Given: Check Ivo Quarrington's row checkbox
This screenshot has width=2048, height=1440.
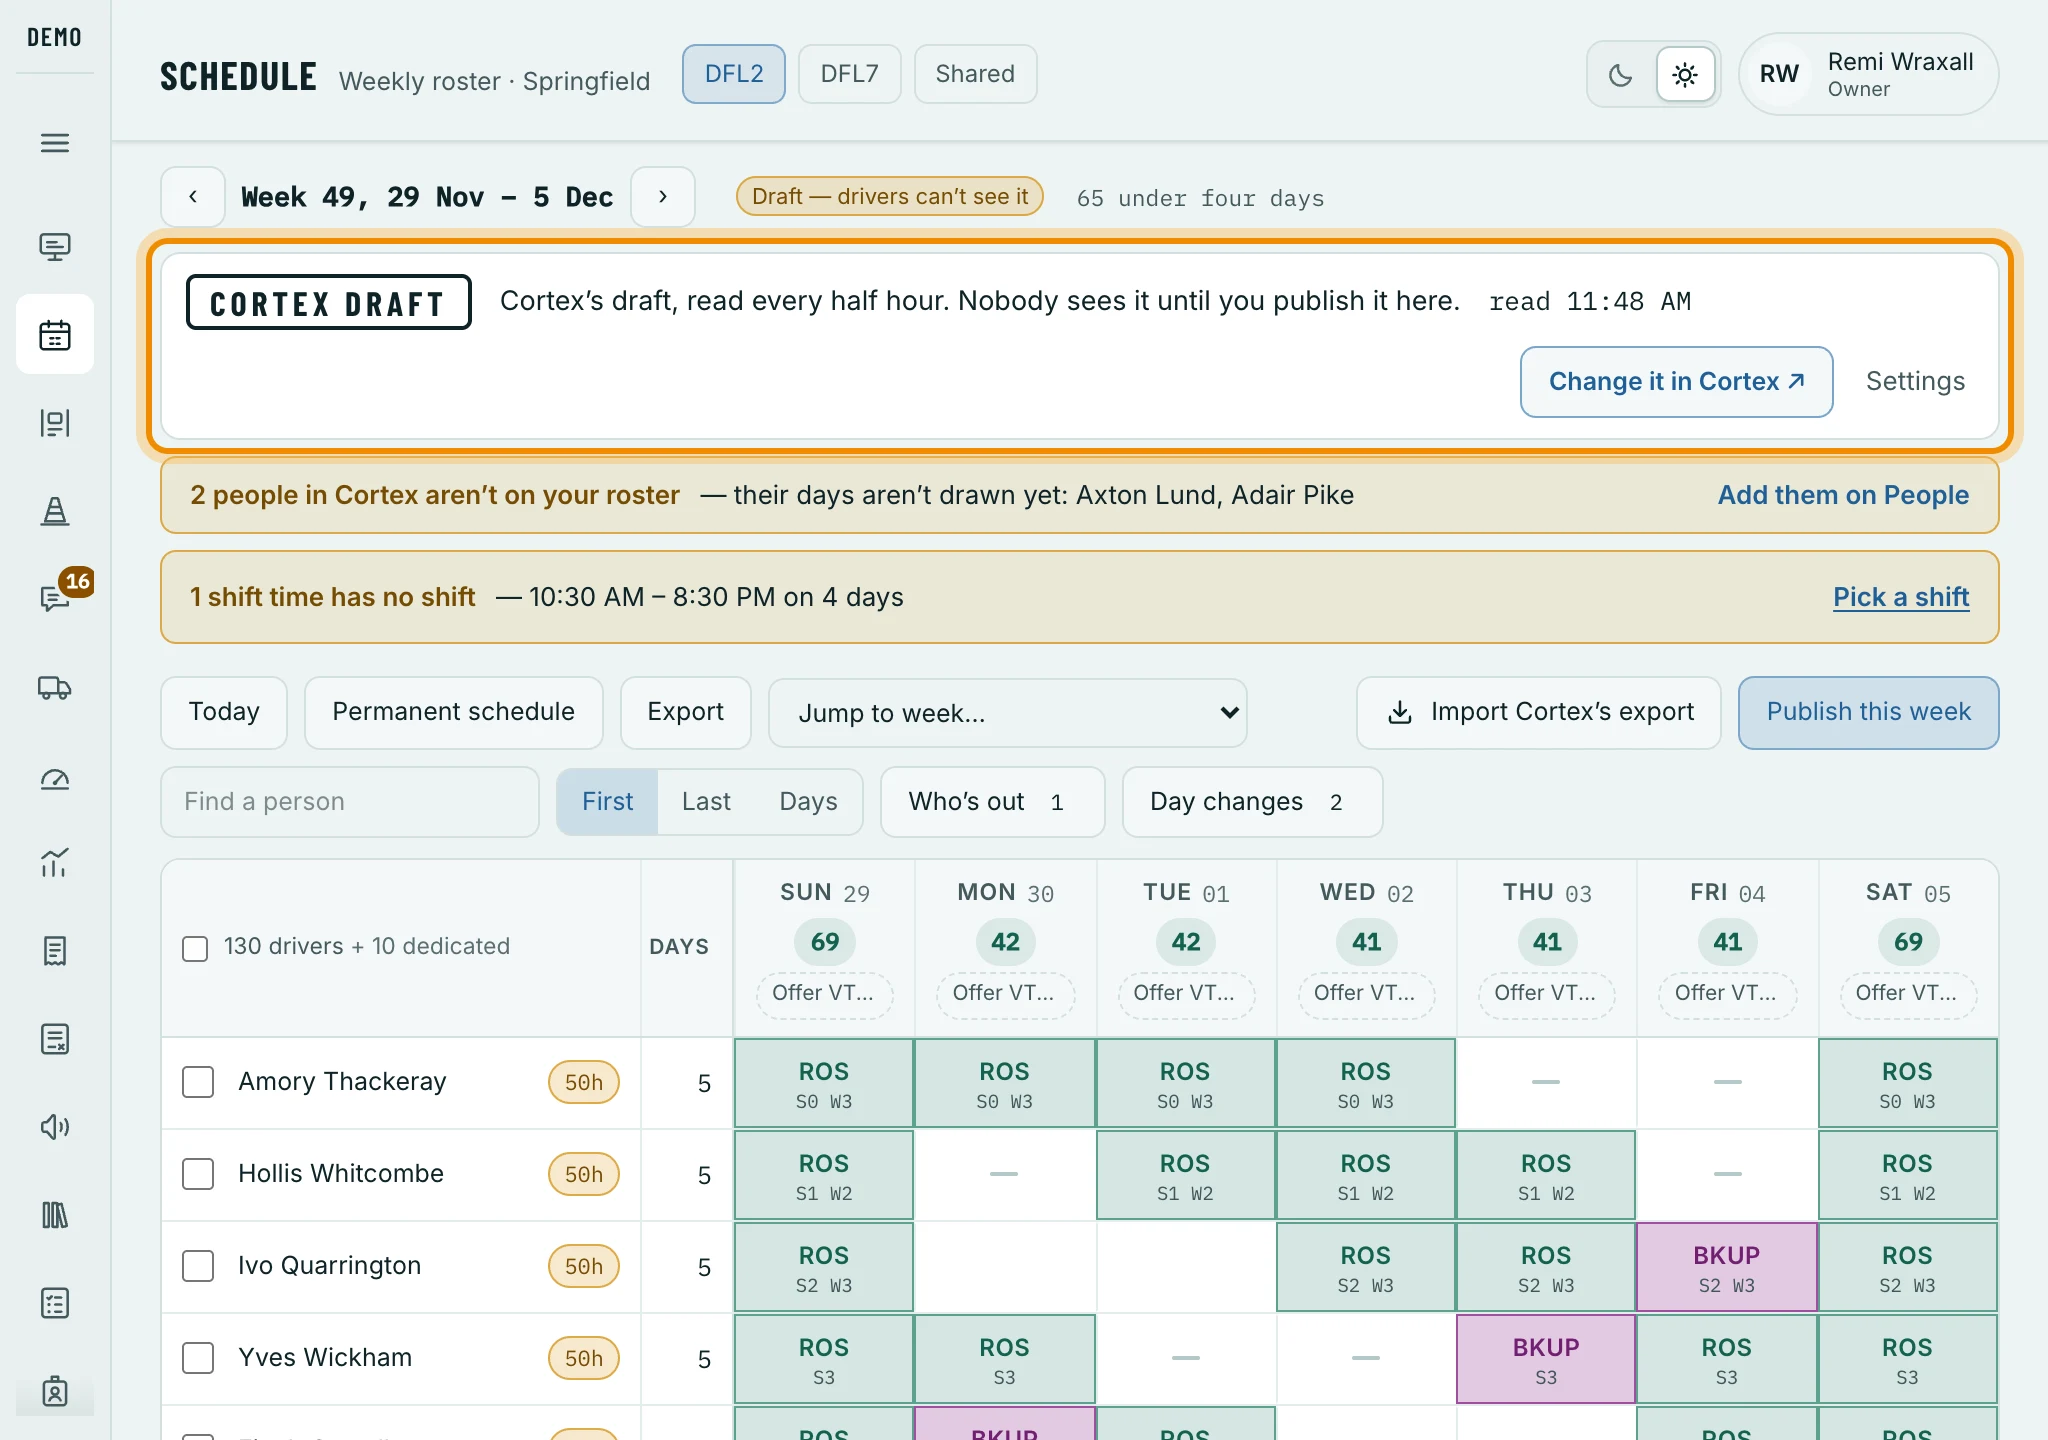Looking at the screenshot, I should pyautogui.click(x=198, y=1266).
